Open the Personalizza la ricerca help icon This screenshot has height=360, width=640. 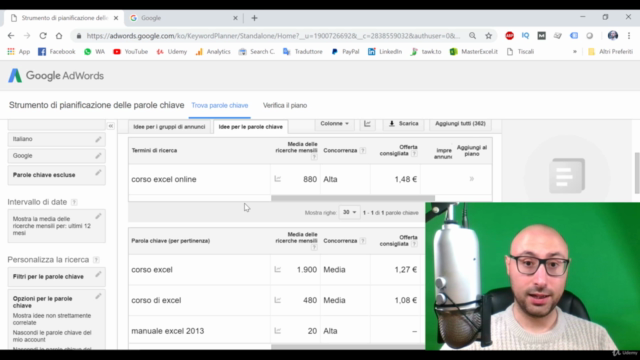[x=96, y=260]
